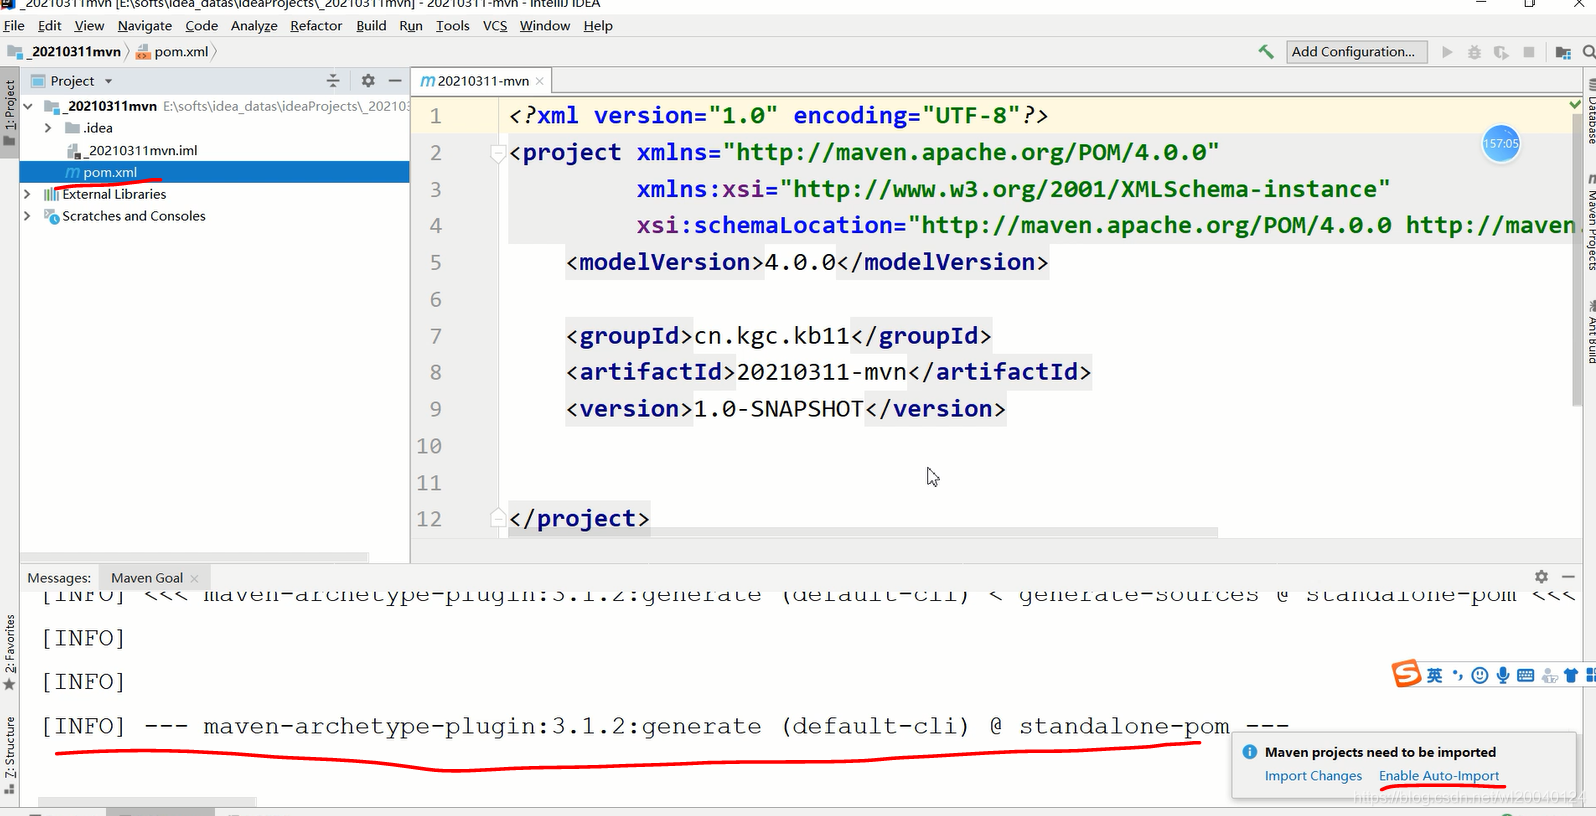Open Project Structure icon in toolbar
This screenshot has width=1596, height=816.
click(1563, 52)
